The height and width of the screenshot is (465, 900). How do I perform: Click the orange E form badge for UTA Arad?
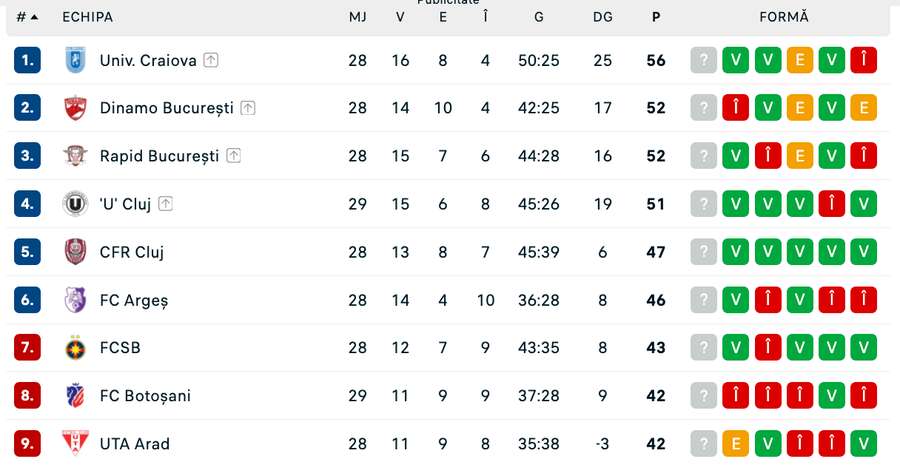[736, 443]
